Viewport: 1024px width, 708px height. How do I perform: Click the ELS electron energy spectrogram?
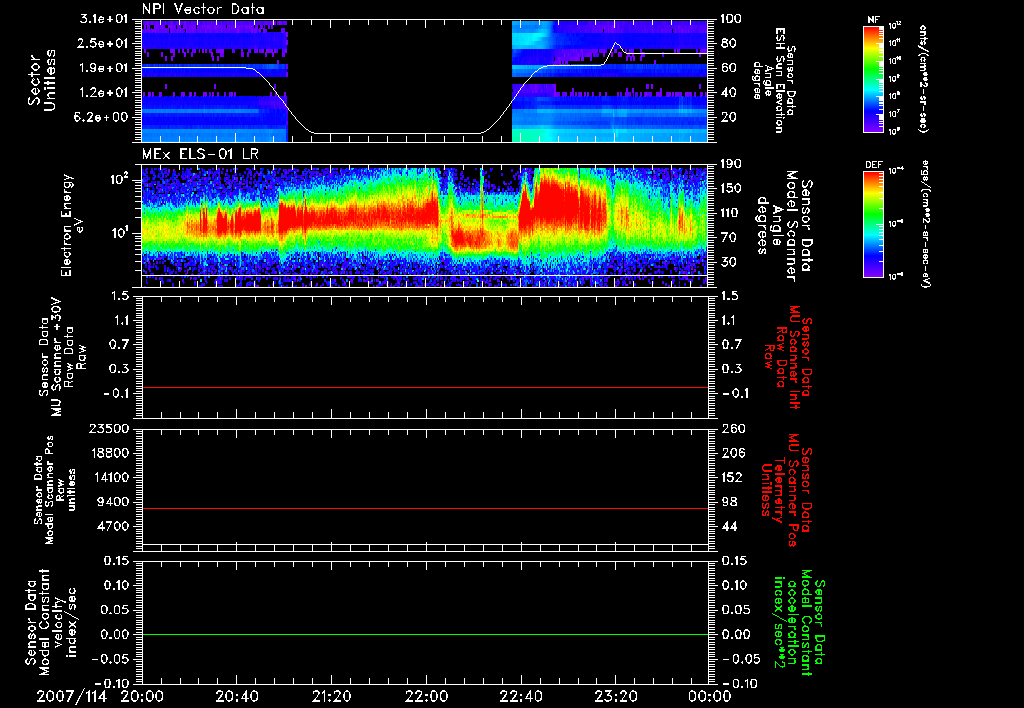424,227
